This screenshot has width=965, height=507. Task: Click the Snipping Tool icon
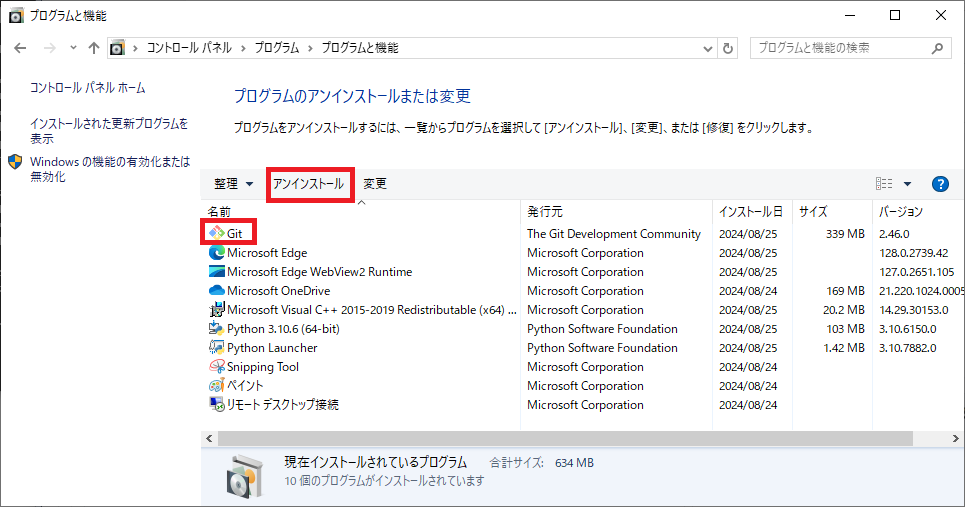216,367
